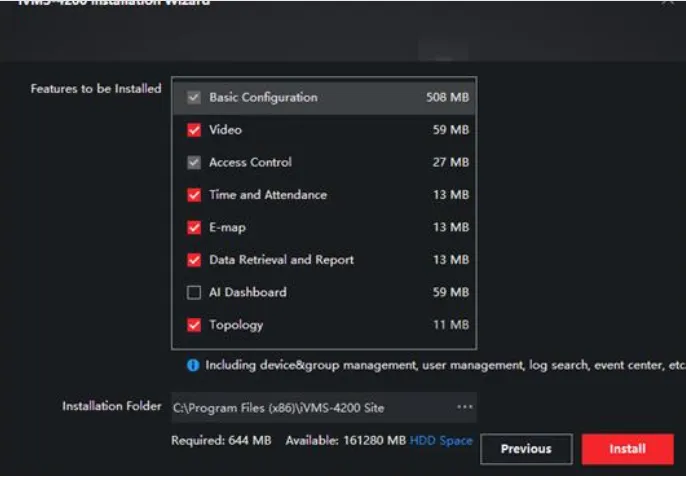Click the Access Control checkbox
The height and width of the screenshot is (480, 686).
[x=194, y=163]
